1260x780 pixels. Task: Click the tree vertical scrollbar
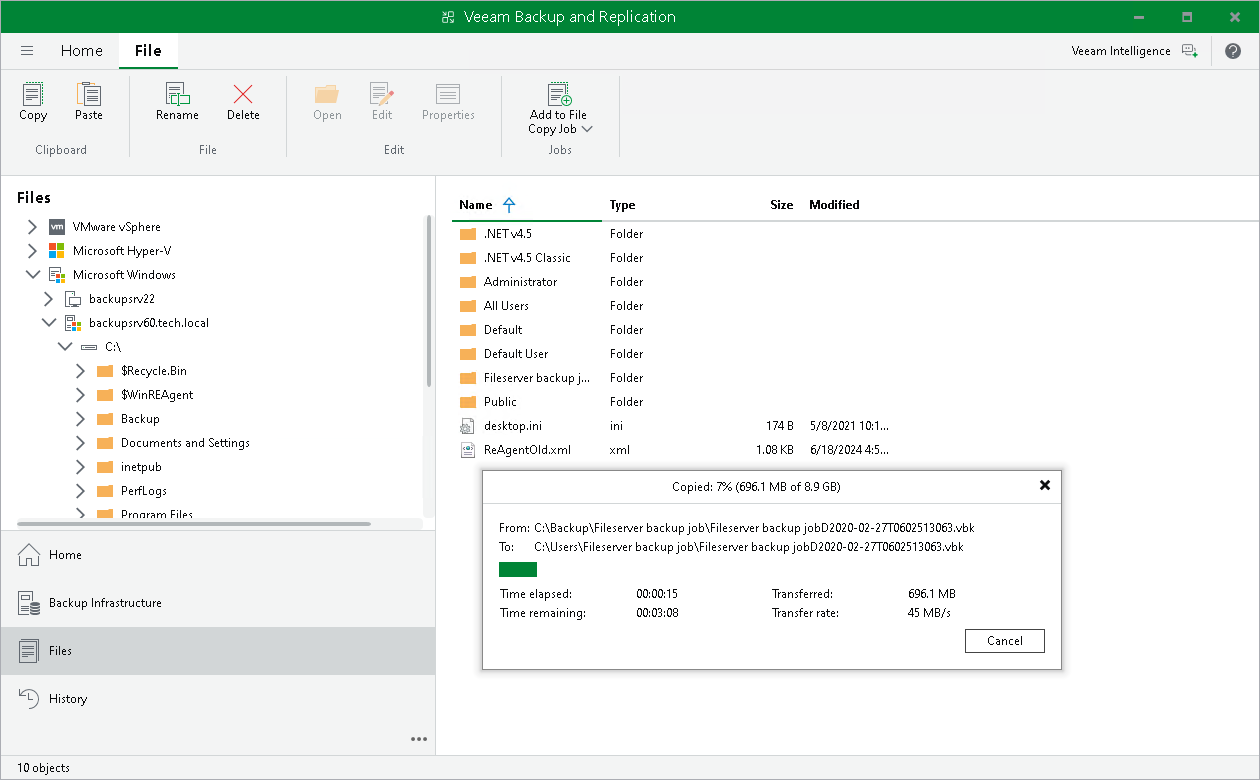[x=429, y=300]
